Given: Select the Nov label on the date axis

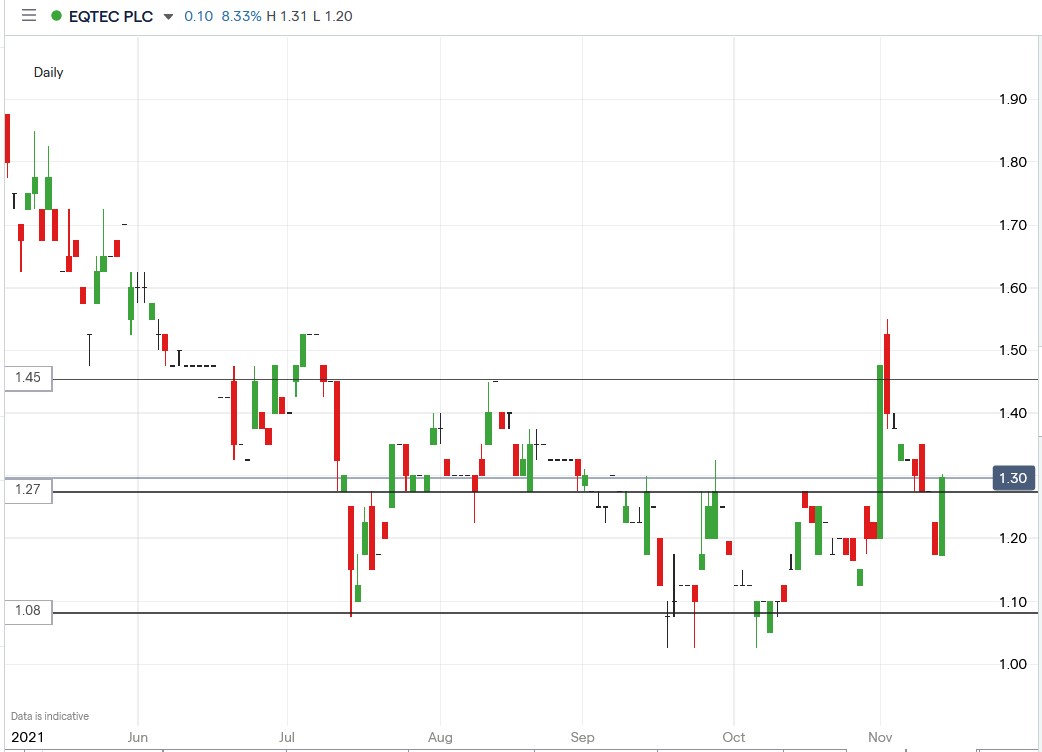Looking at the screenshot, I should [879, 737].
